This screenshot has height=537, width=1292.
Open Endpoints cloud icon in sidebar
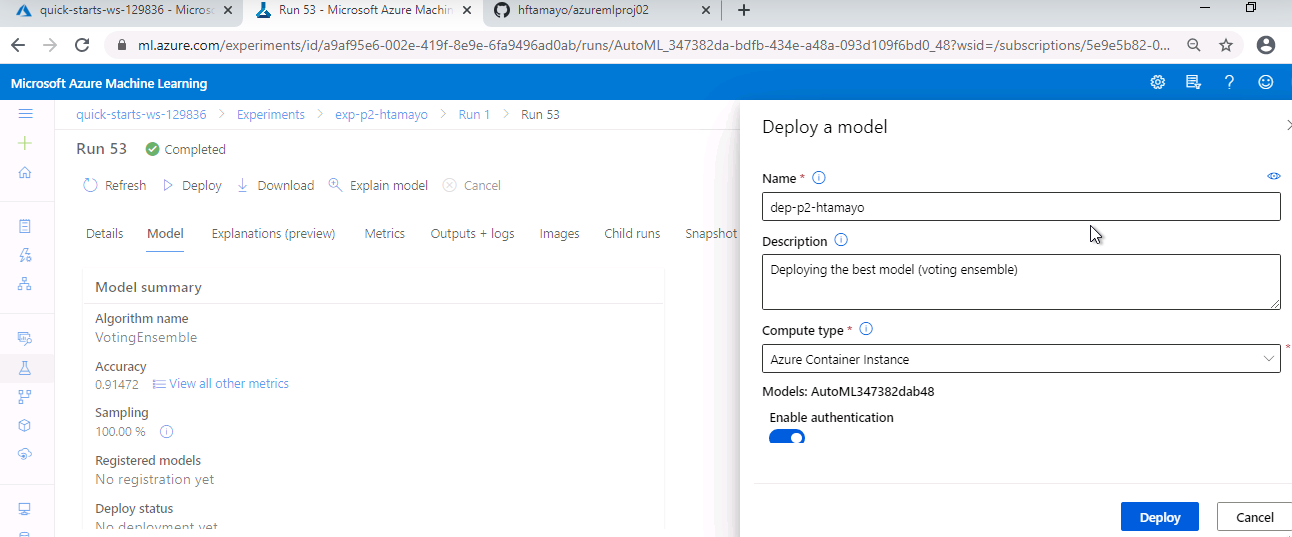pyautogui.click(x=25, y=454)
